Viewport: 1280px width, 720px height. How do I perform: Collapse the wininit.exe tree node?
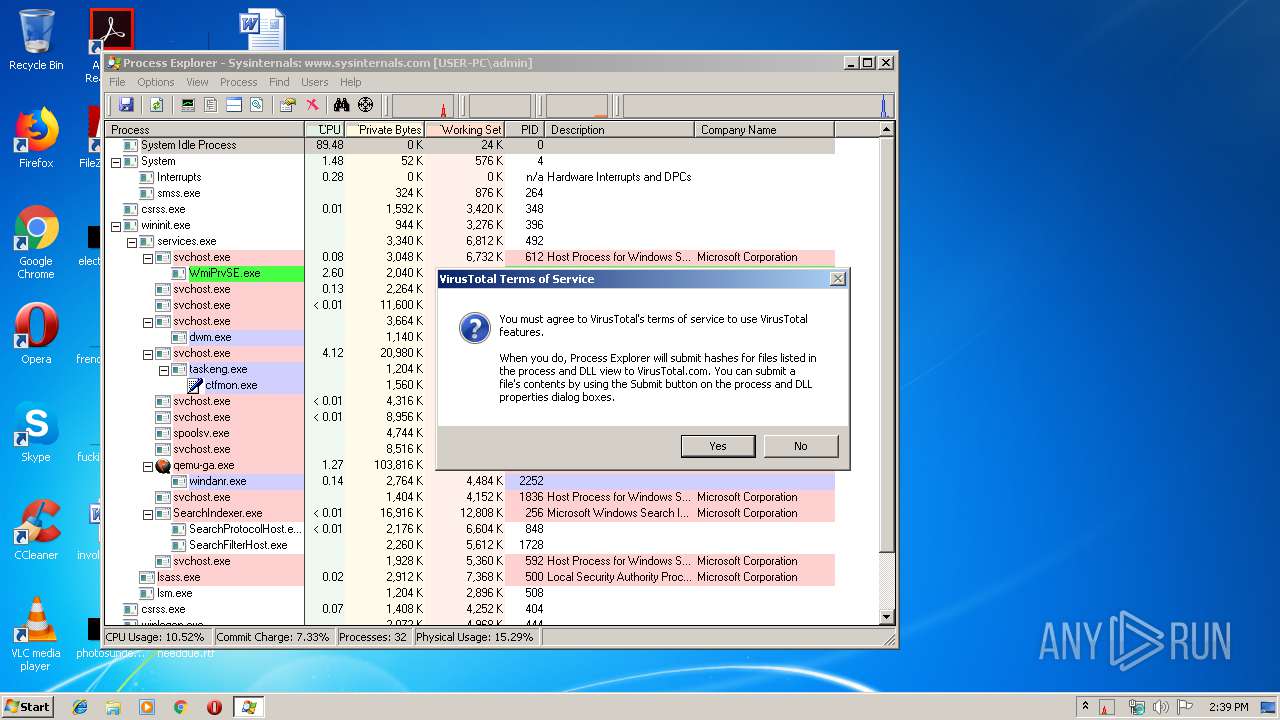point(115,225)
